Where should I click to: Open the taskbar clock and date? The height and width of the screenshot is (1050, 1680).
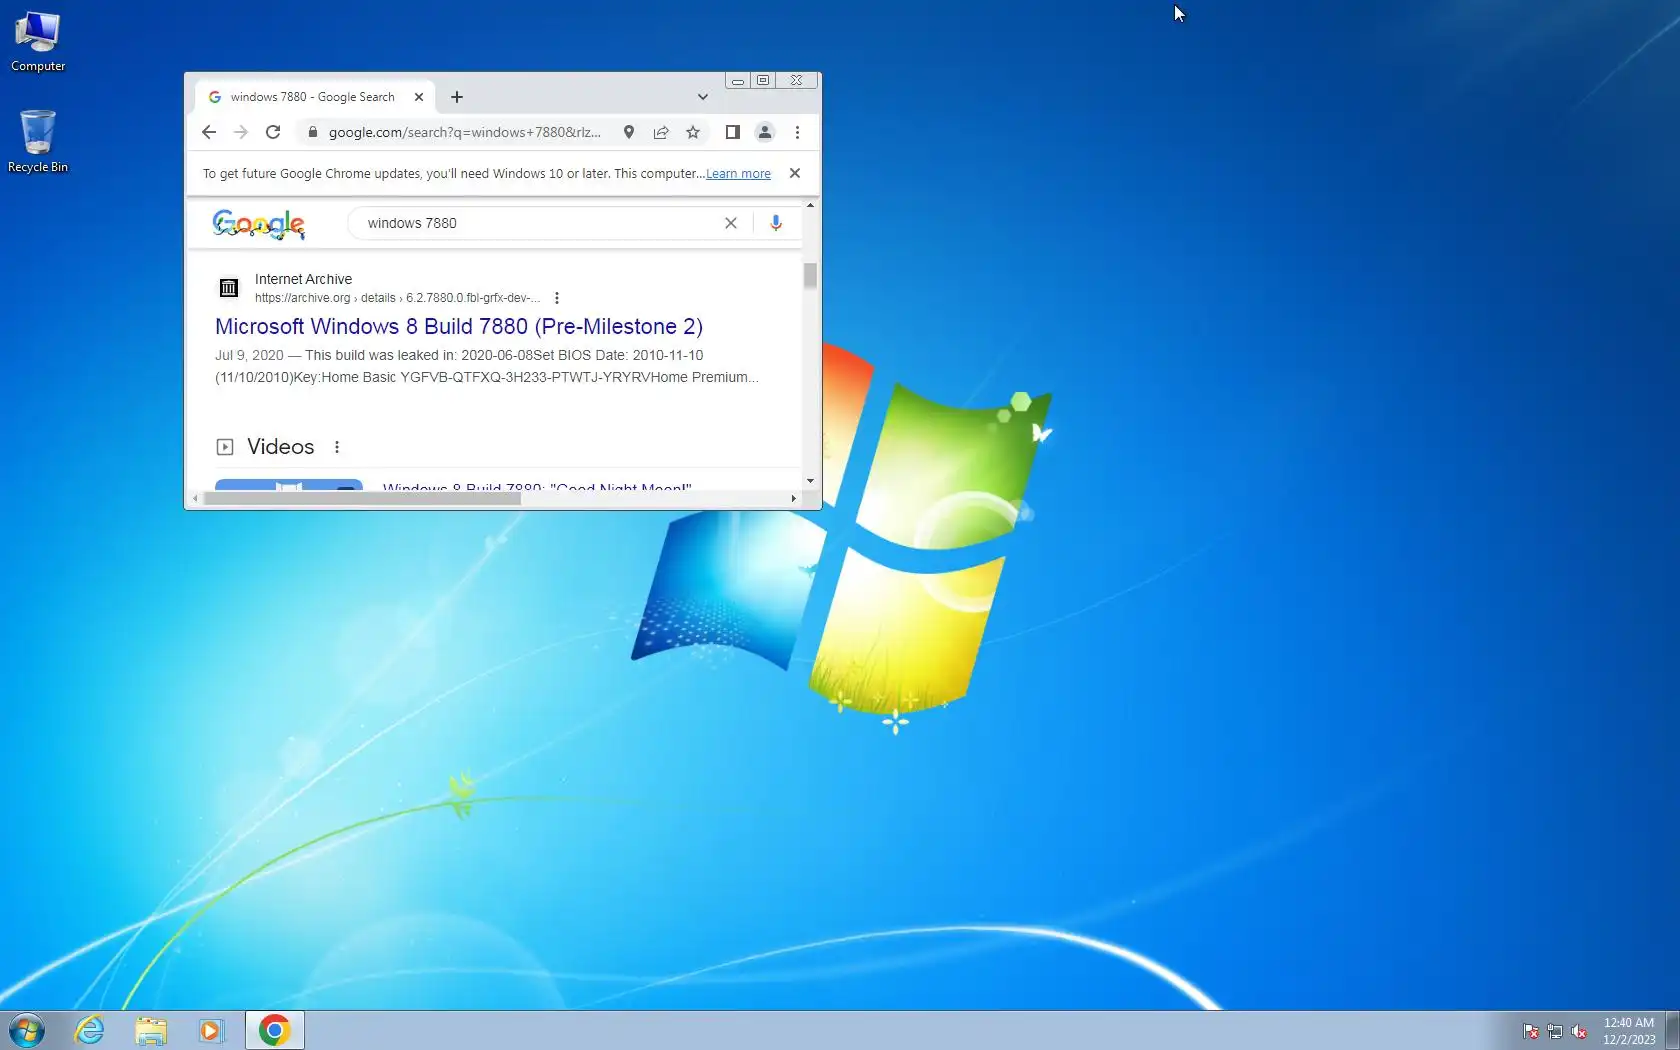coord(1629,1031)
